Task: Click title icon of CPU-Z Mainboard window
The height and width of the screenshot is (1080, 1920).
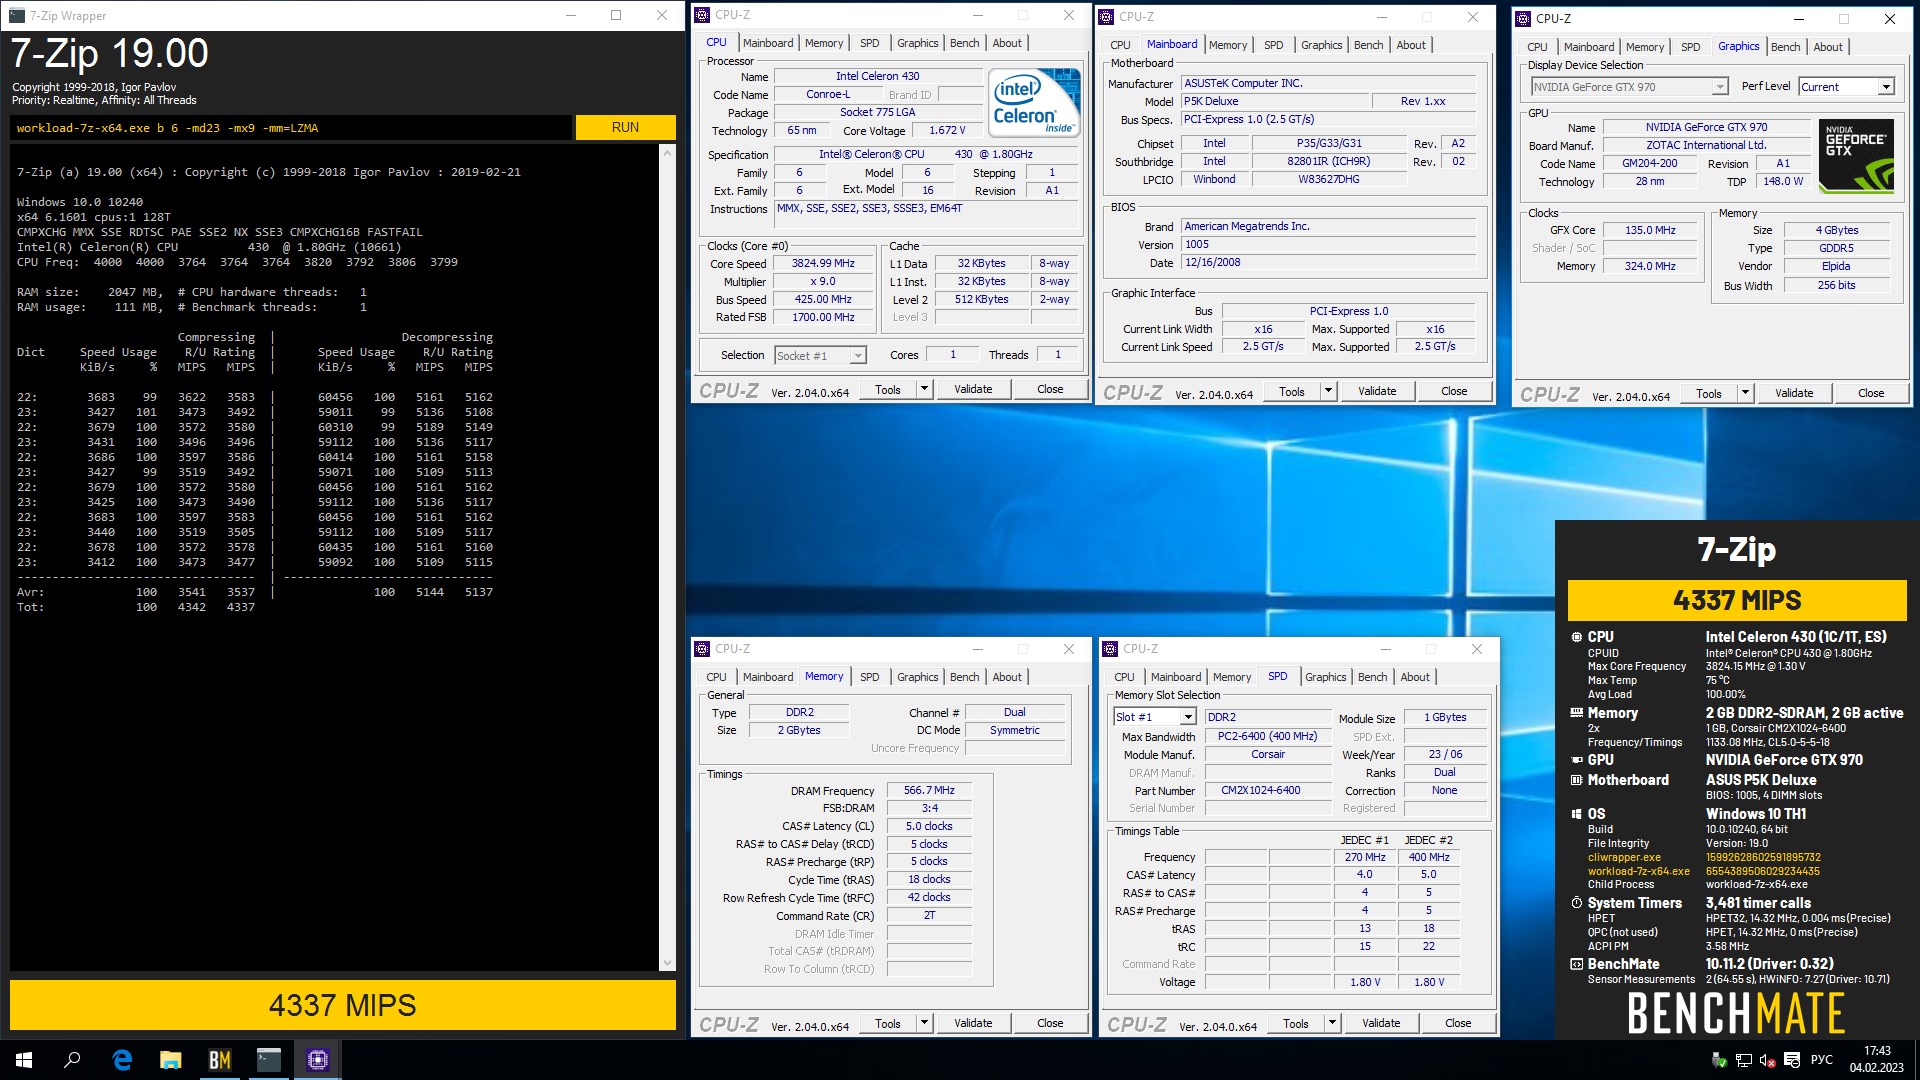Action: click(x=1106, y=16)
